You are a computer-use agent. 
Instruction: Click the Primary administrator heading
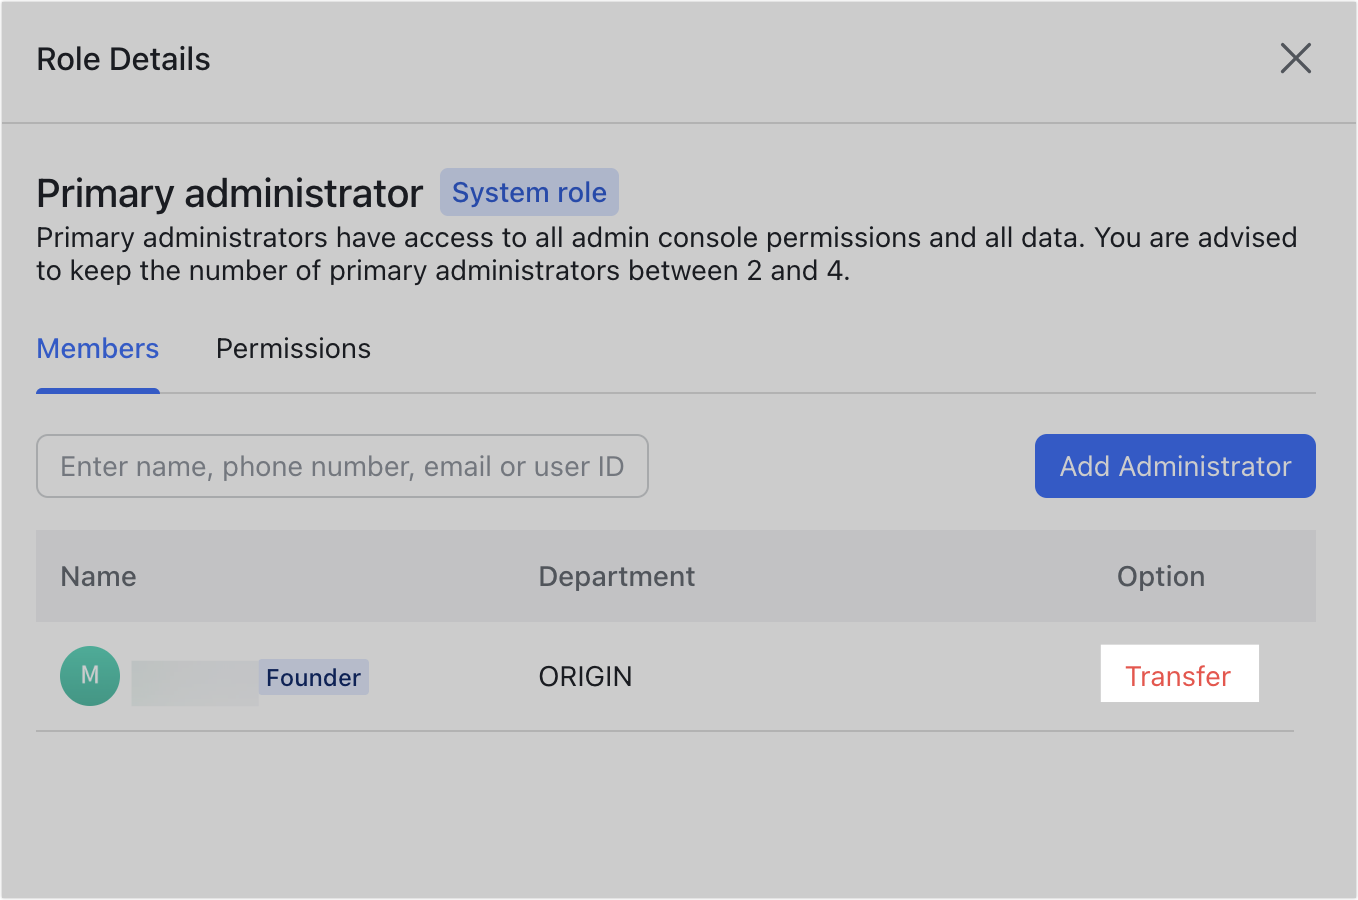point(228,192)
